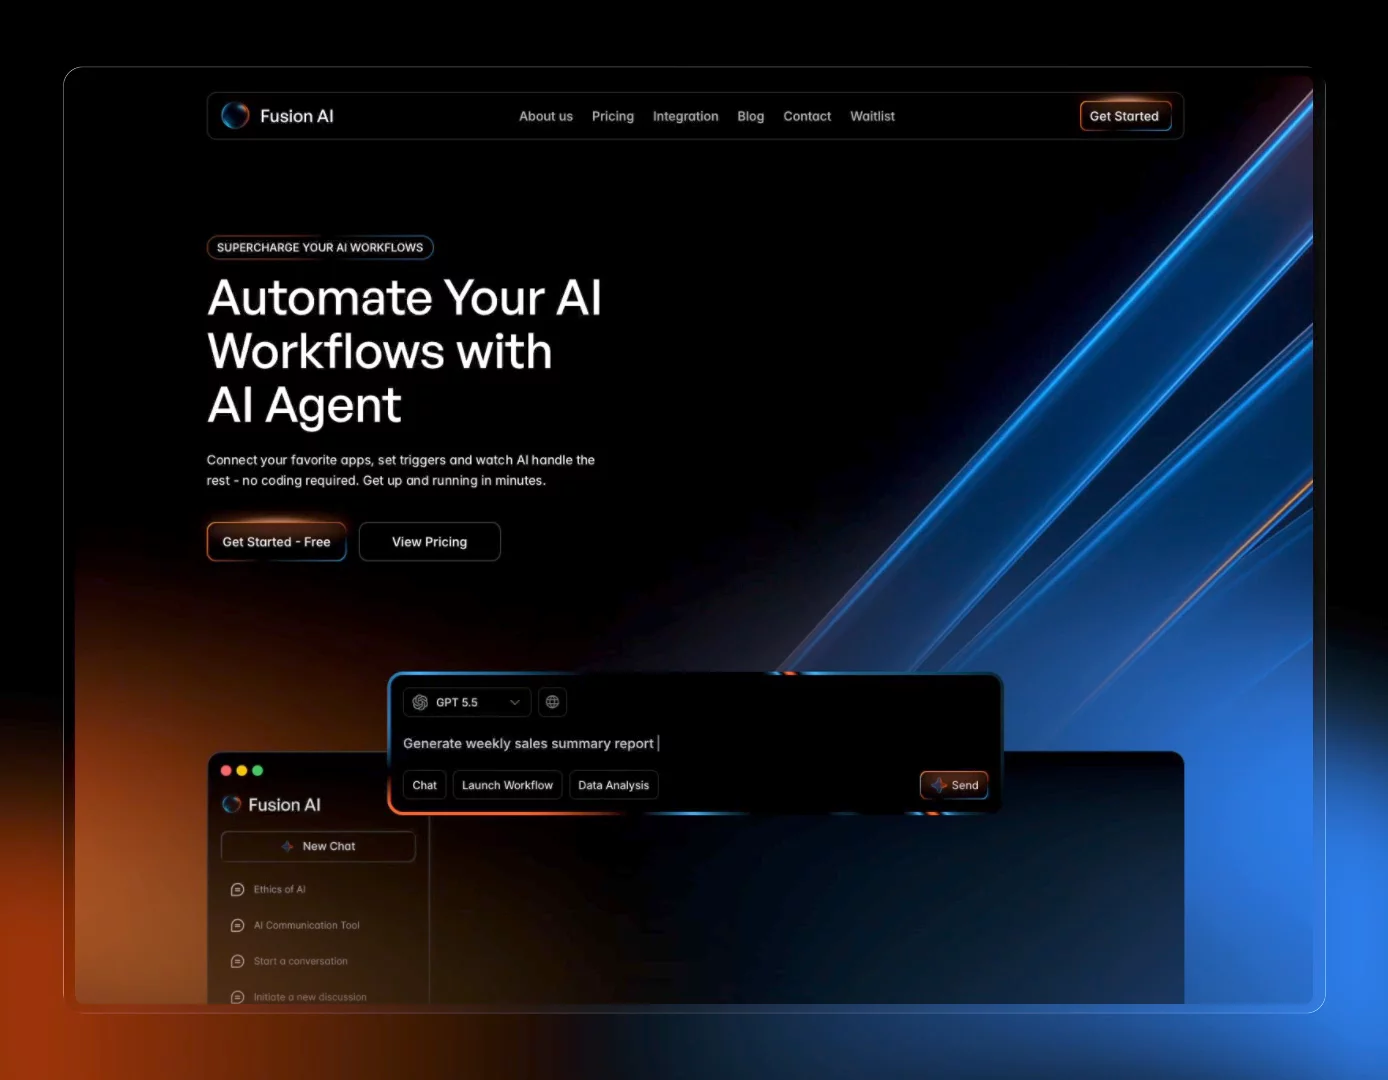
Task: Click the Supercharge Your AI Workflows badge
Action: click(x=320, y=247)
